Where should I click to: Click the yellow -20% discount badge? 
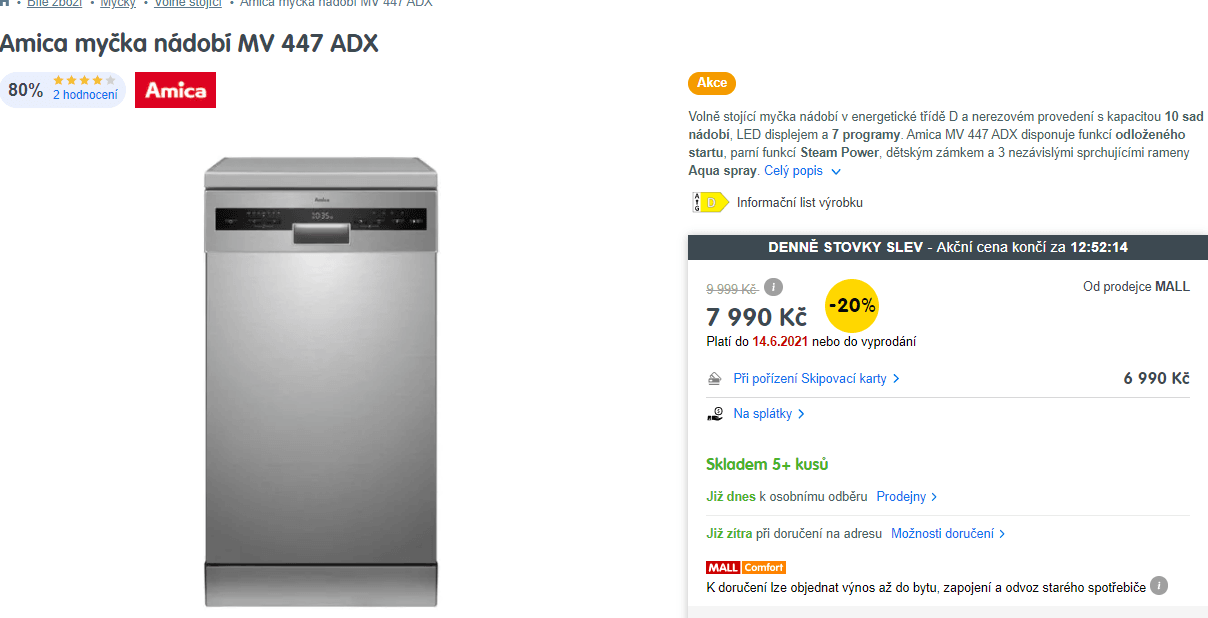852,306
